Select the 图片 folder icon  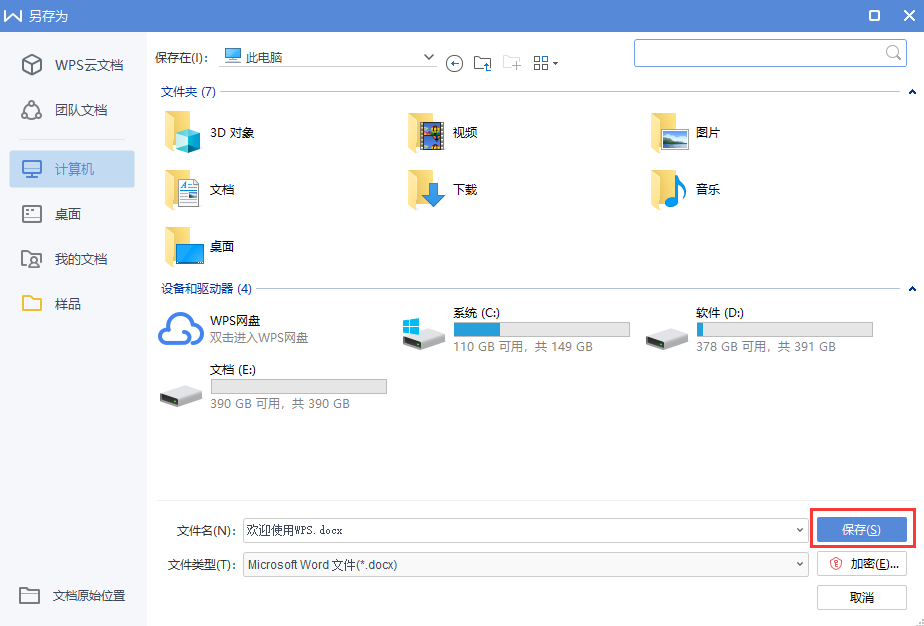click(669, 133)
